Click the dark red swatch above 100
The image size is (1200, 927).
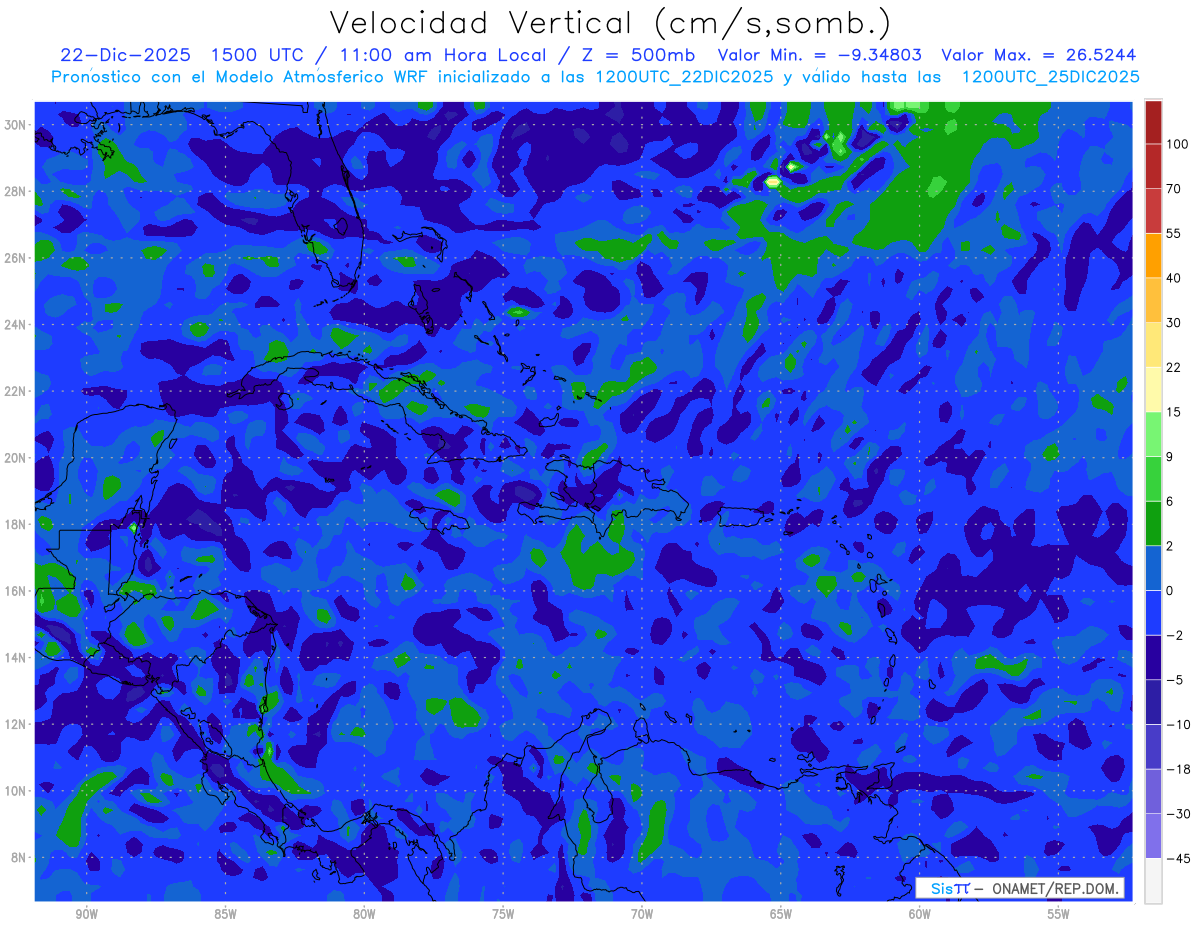pyautogui.click(x=1153, y=122)
